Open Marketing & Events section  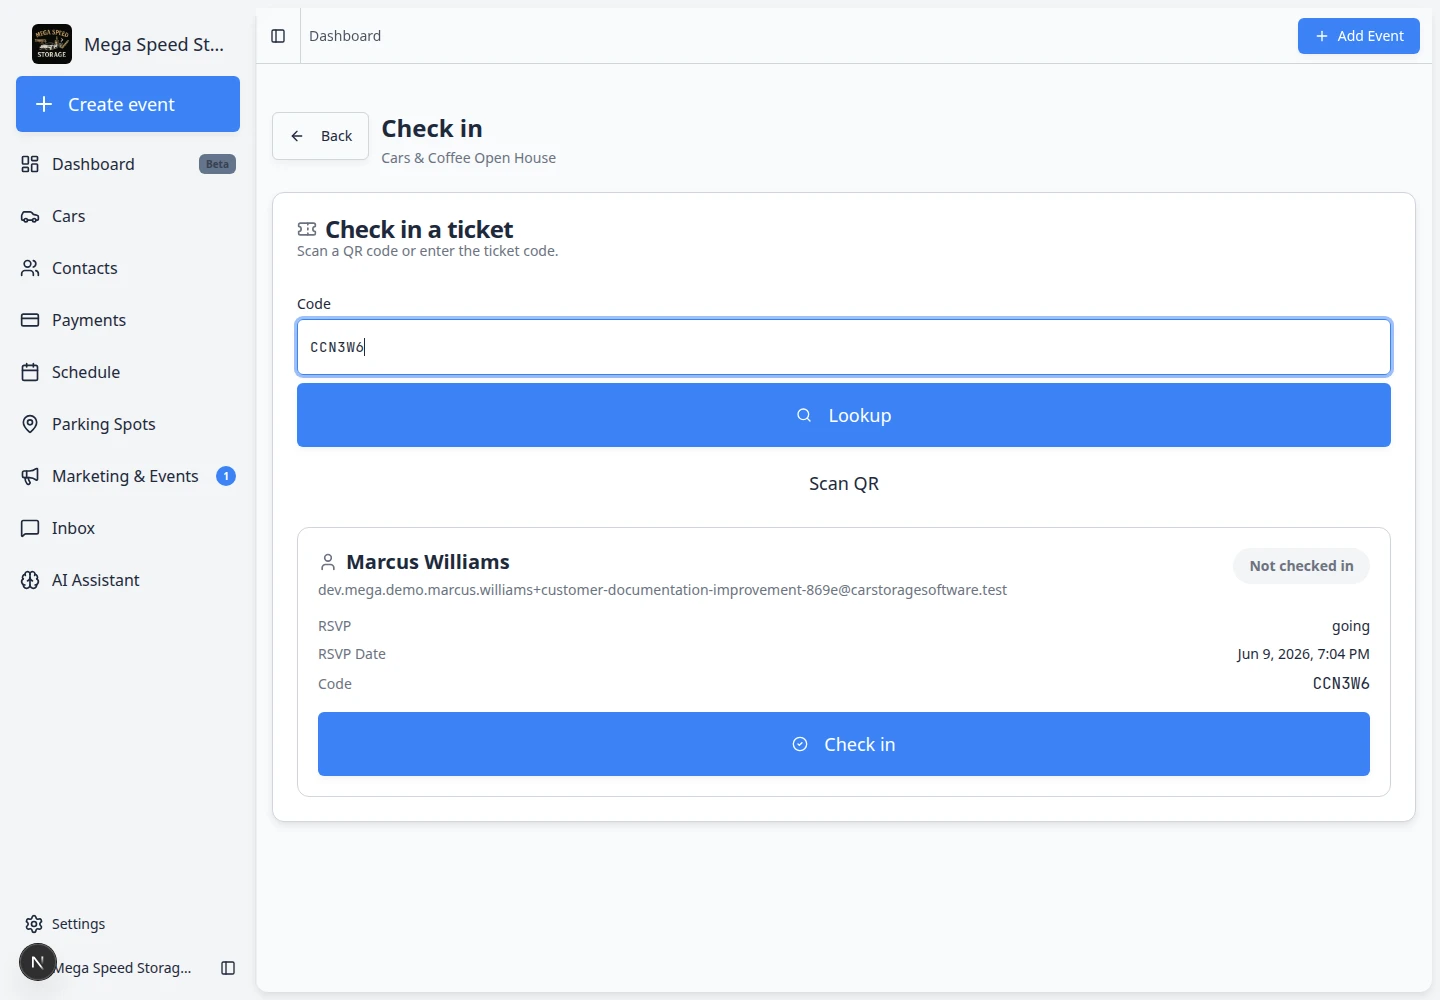point(128,476)
